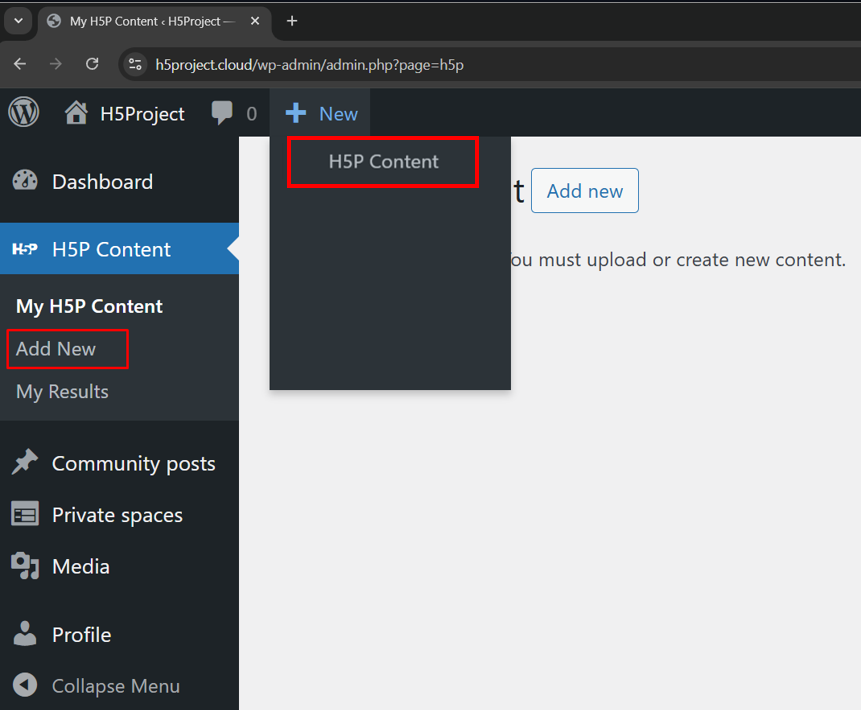The image size is (861, 710).
Task: Select H5P Content from New dropdown
Action: point(383,161)
